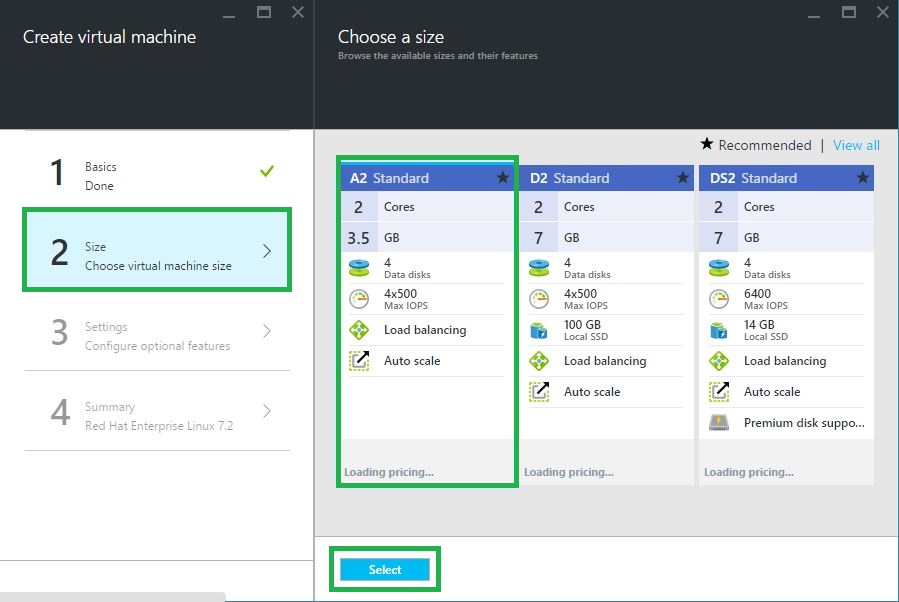Screen dimensions: 899x602
Task: Maximize the Choose a size blade
Action: [x=849, y=12]
